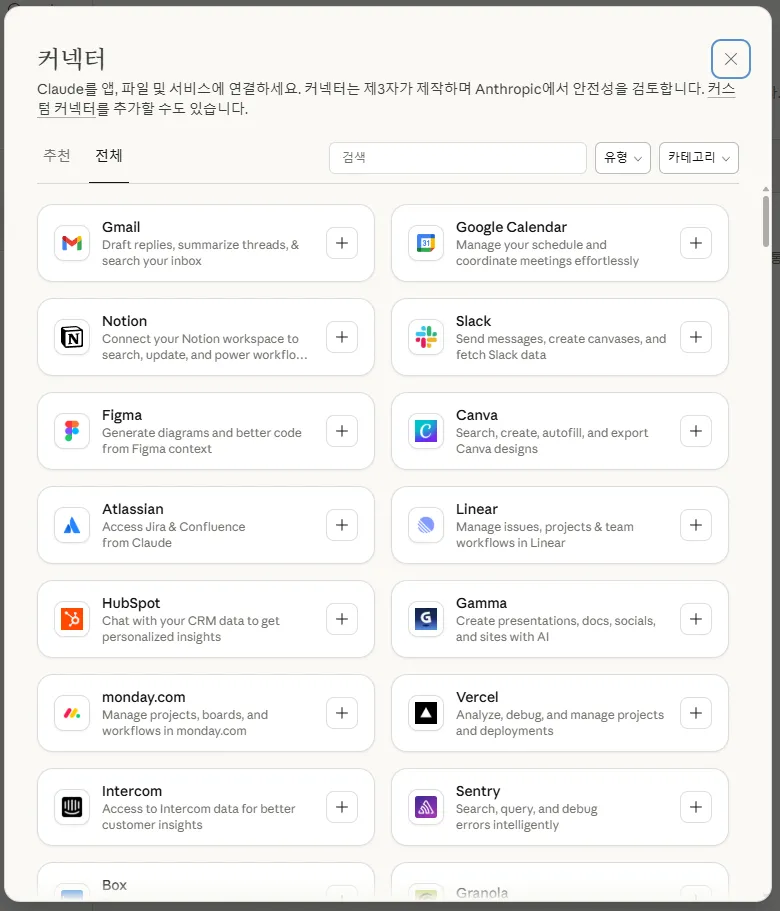780x911 pixels.
Task: Open the monday.com connector title
Action: click(143, 697)
